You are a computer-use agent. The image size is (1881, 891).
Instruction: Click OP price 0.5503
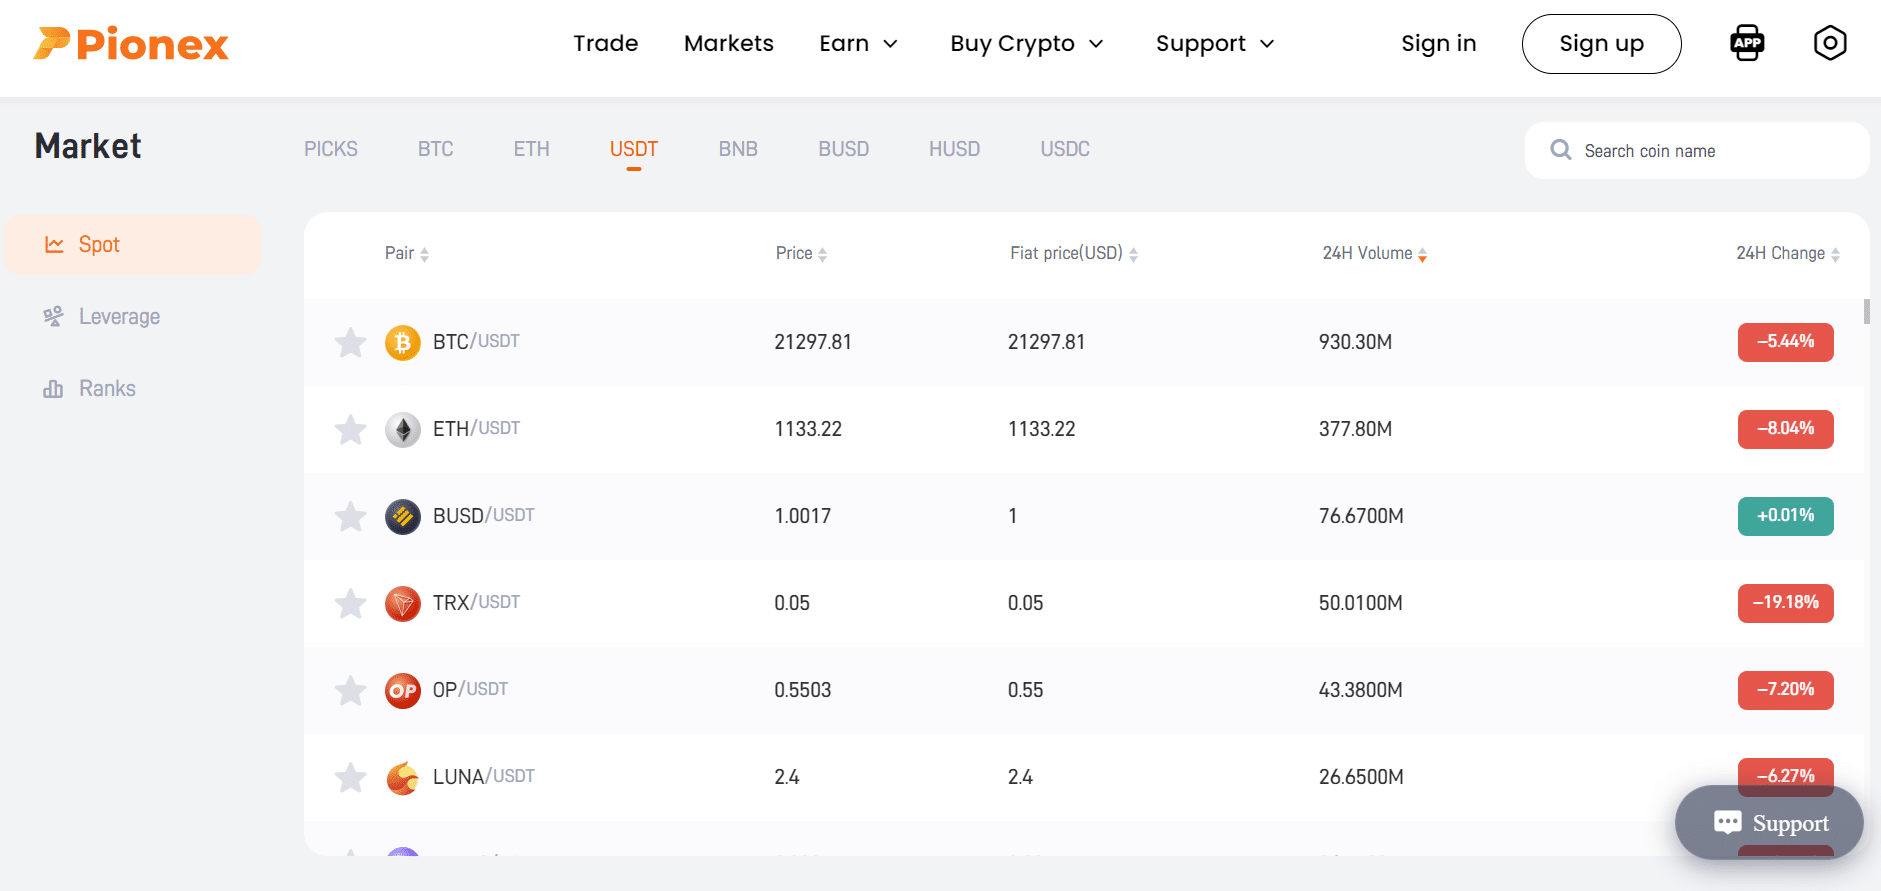coord(803,690)
